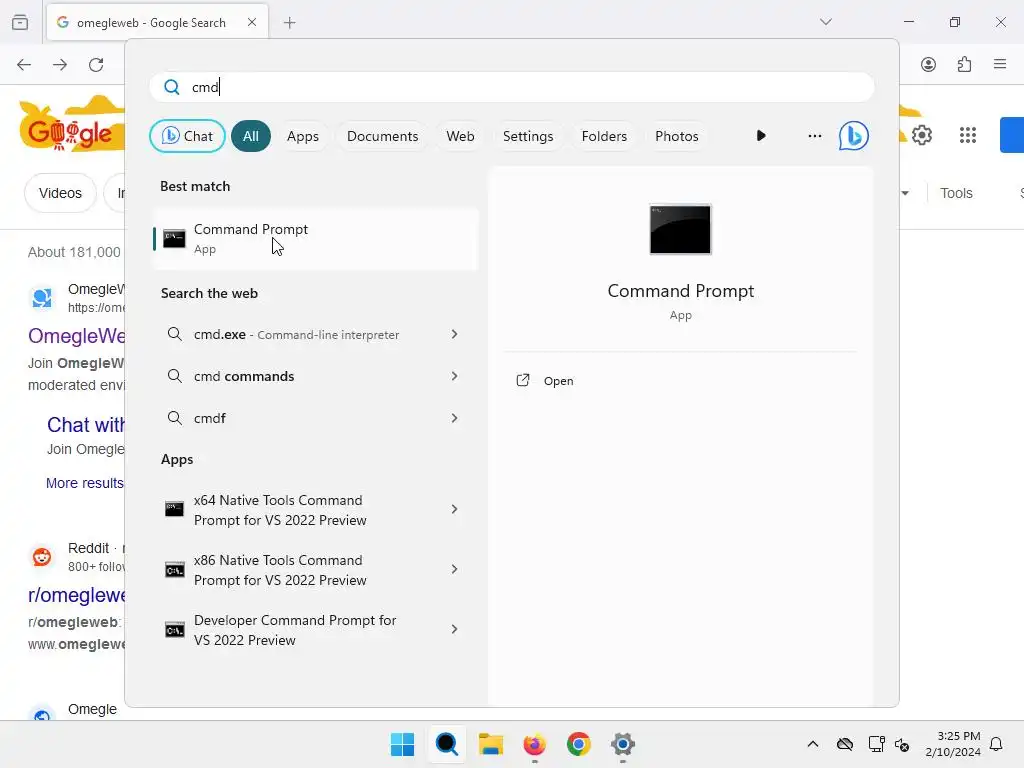Expand Developer Command Prompt chevron
This screenshot has width=1024, height=768.
pos(455,630)
